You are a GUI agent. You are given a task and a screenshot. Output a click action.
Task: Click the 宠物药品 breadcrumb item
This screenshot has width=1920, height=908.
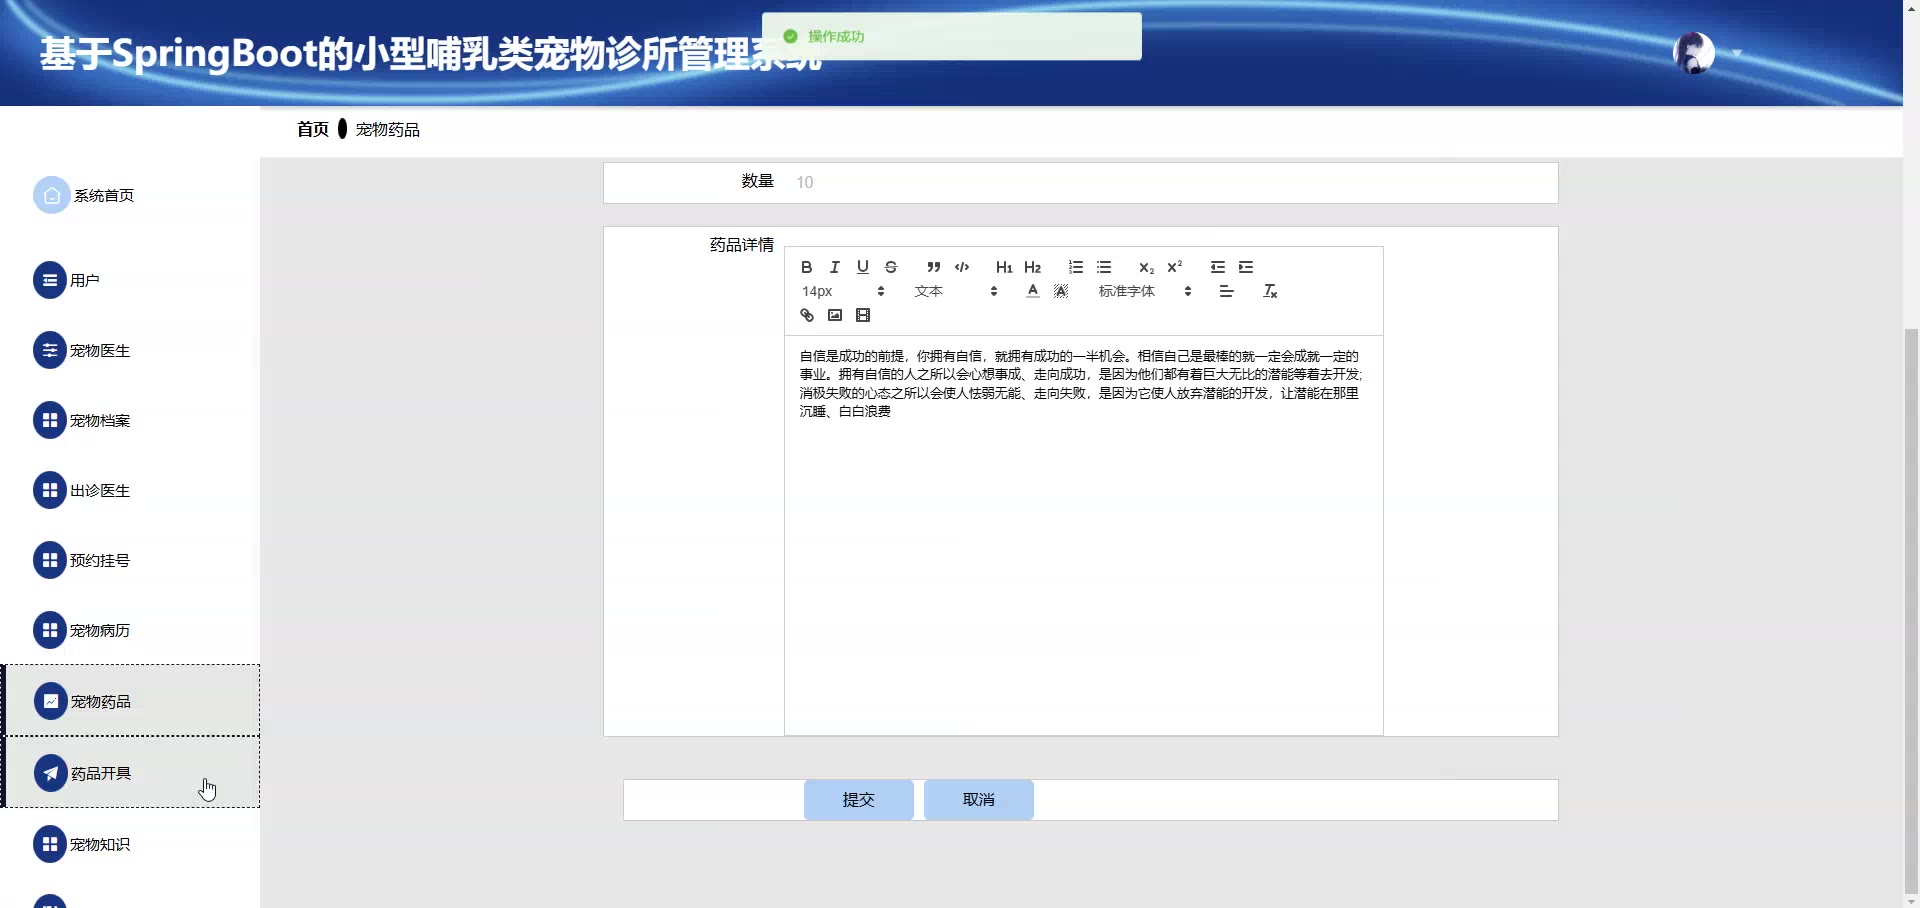click(x=388, y=130)
